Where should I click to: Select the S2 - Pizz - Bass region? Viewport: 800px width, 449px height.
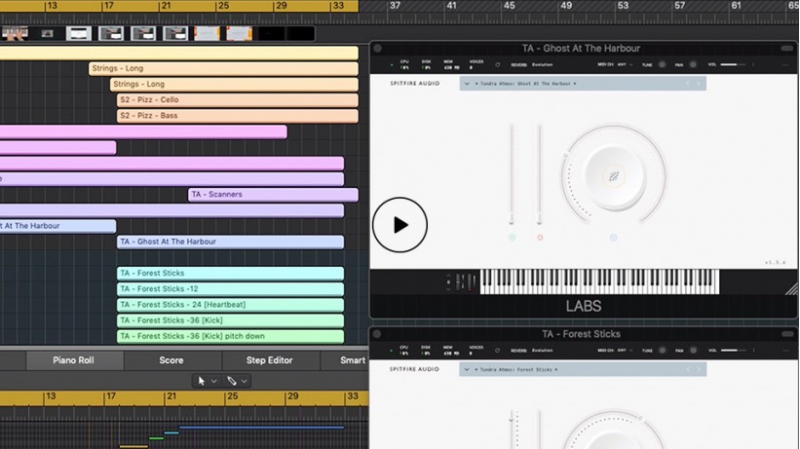pos(237,116)
